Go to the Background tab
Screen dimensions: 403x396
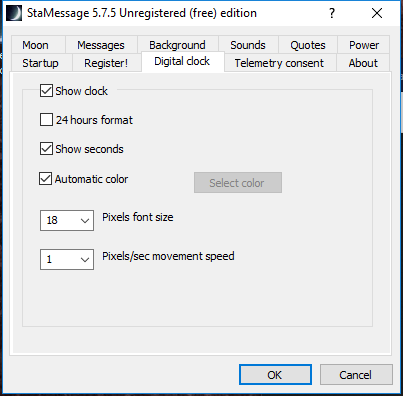click(177, 45)
